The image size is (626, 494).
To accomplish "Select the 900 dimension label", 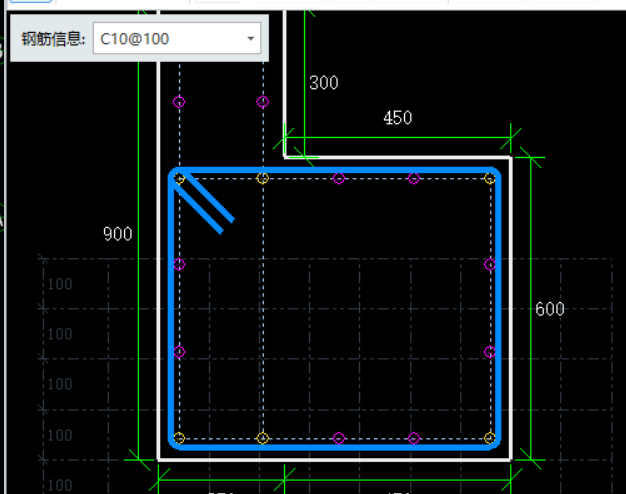I will click(x=117, y=234).
